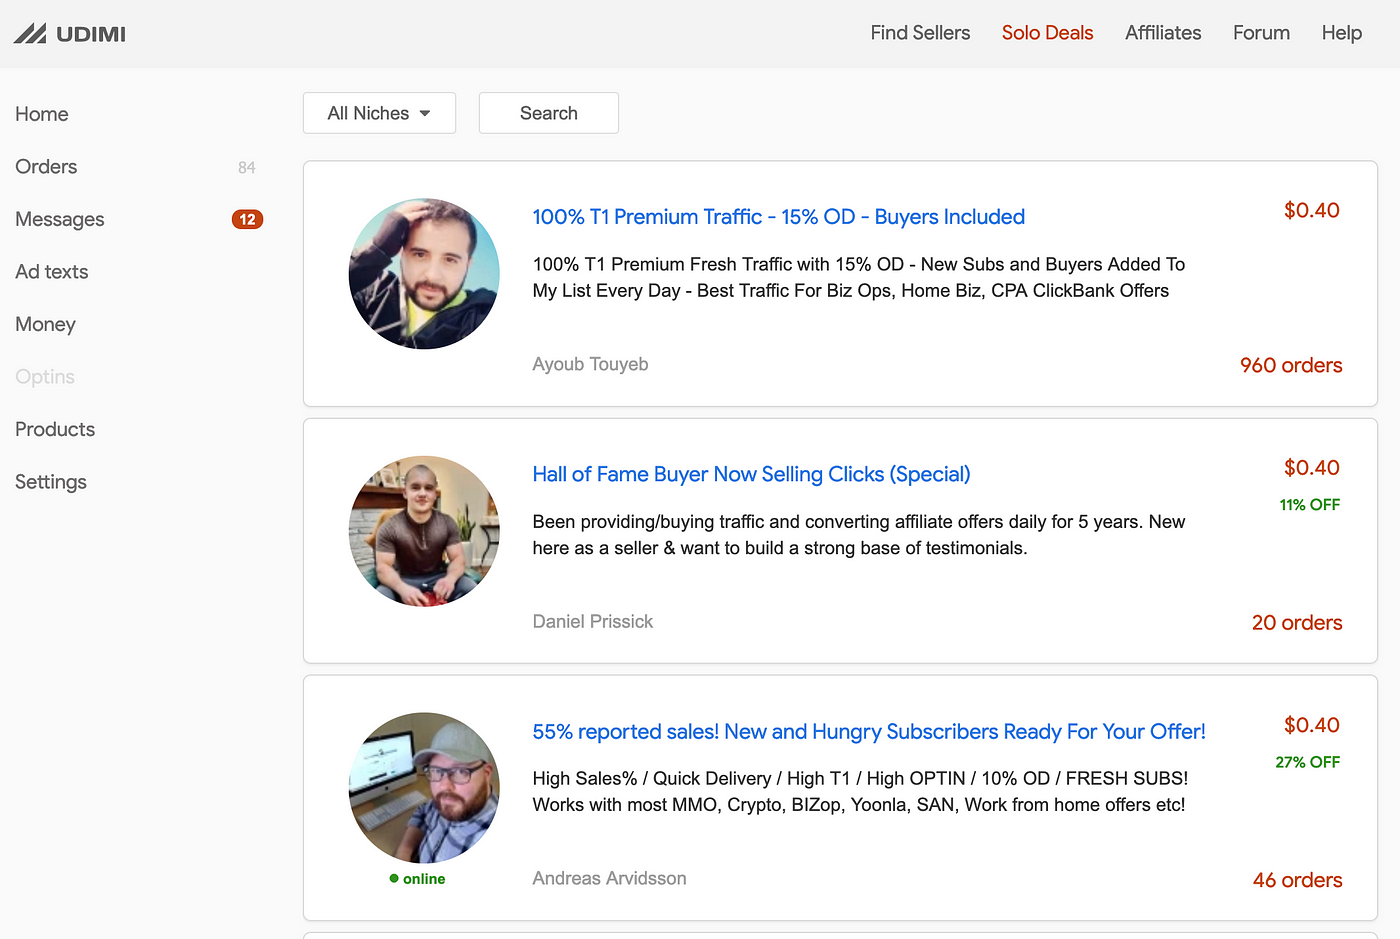Go to Affiliates section

[1163, 33]
